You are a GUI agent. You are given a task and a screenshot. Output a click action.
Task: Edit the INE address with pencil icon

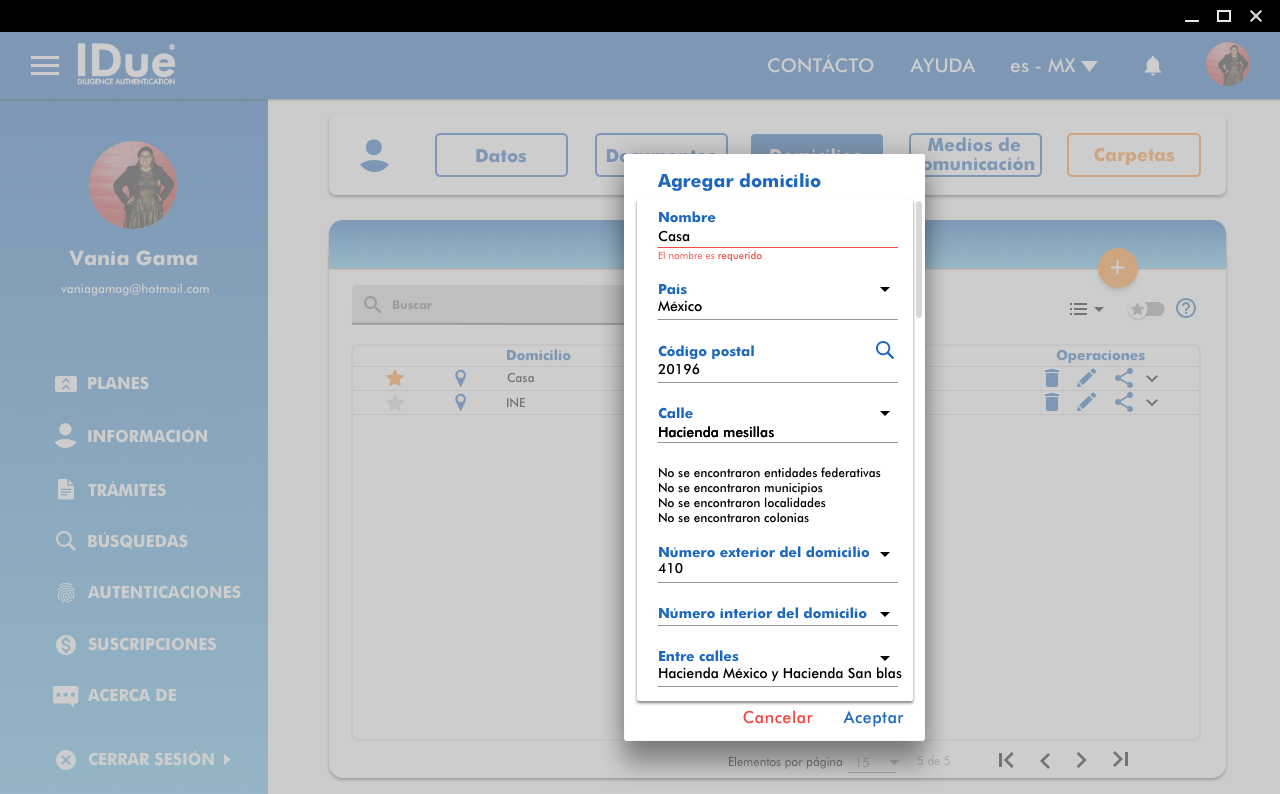pyautogui.click(x=1086, y=402)
